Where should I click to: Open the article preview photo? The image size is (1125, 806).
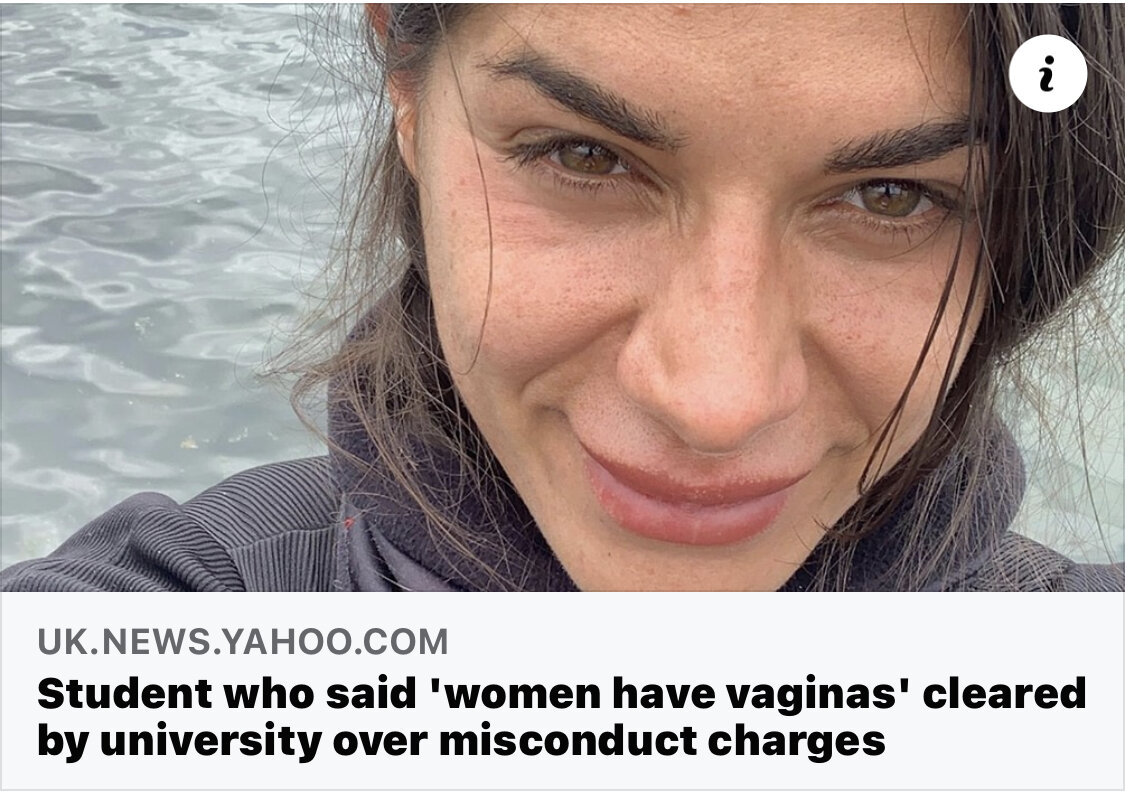point(562,297)
